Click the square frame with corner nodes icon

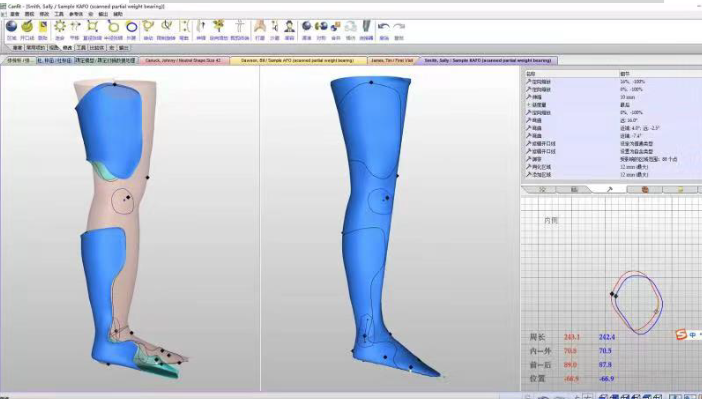(x=92, y=27)
